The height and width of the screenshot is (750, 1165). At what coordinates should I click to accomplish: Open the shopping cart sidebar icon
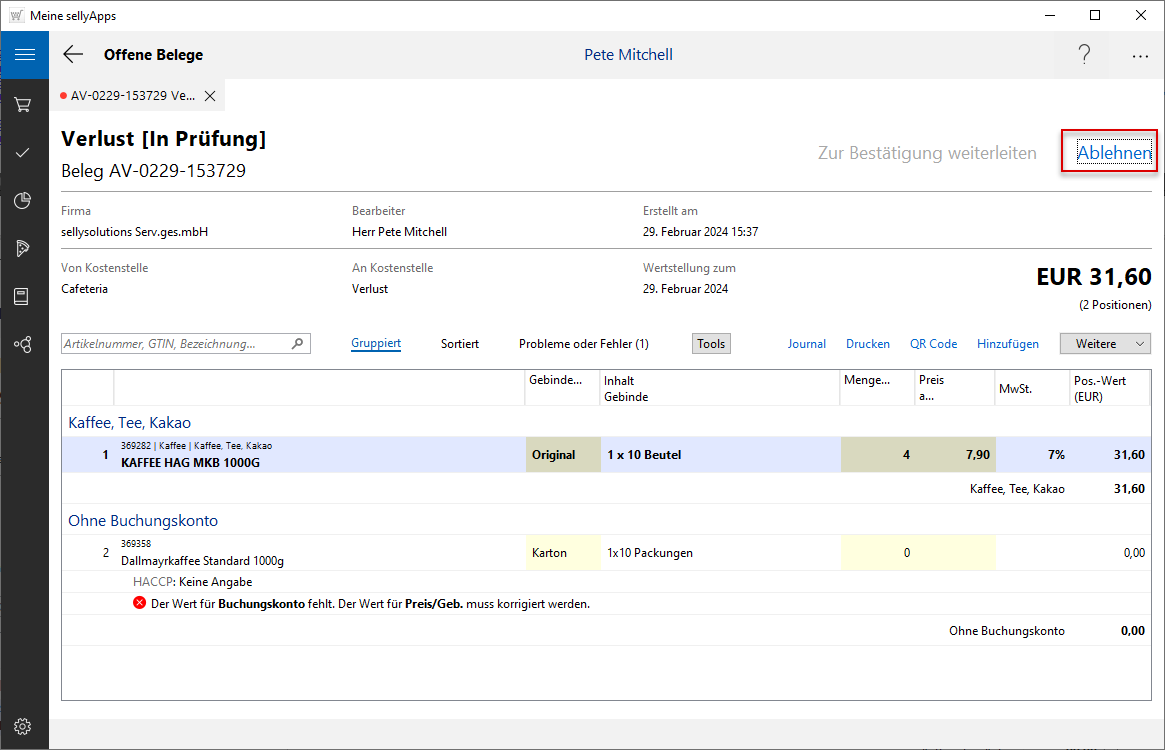[x=23, y=104]
